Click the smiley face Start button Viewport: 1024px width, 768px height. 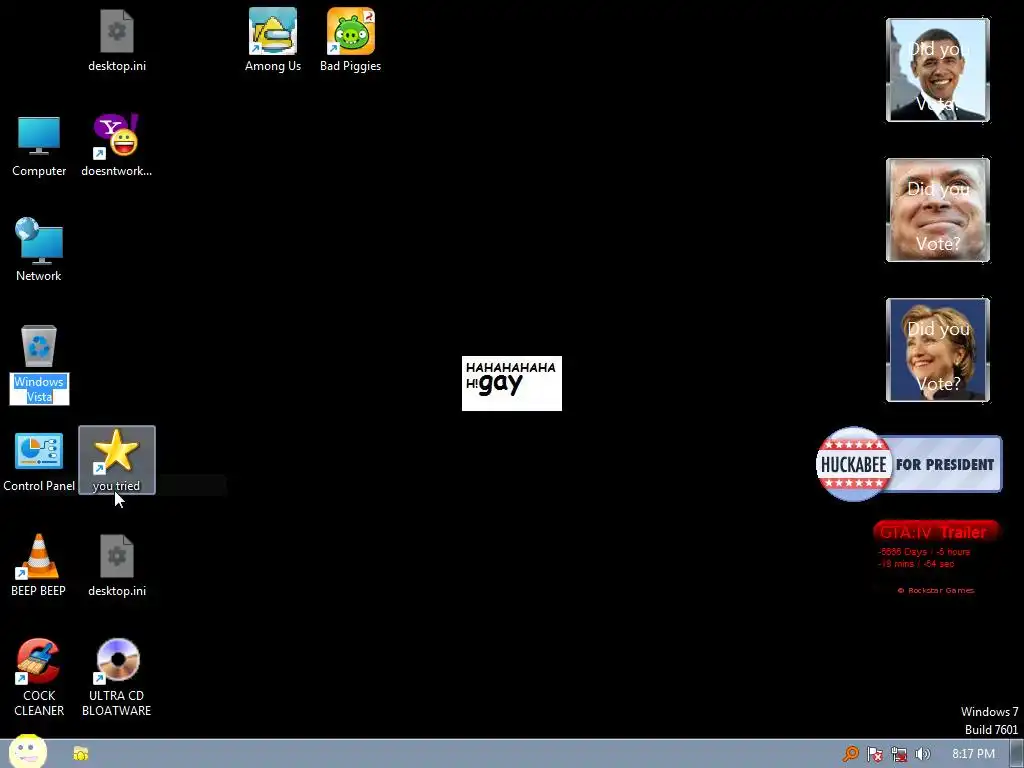pos(27,752)
